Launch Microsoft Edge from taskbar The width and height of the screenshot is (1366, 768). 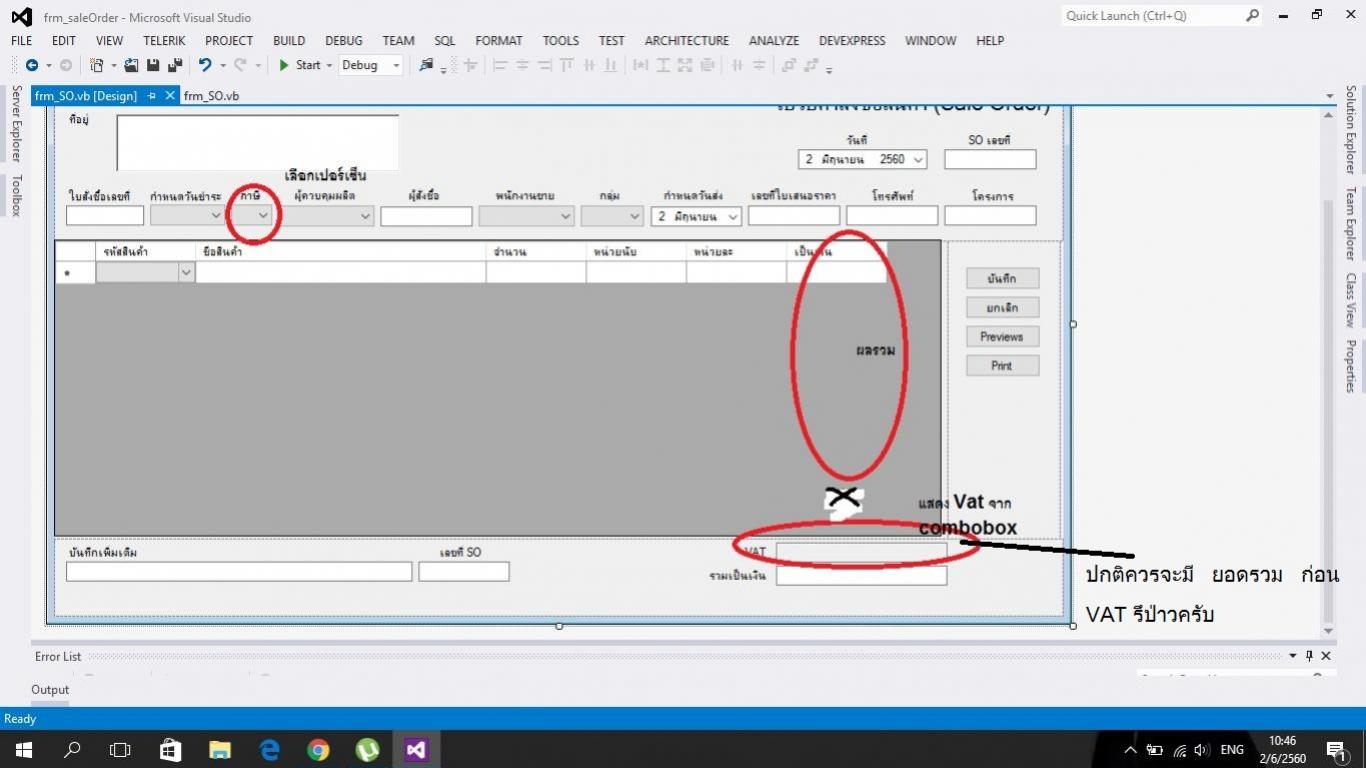click(269, 749)
